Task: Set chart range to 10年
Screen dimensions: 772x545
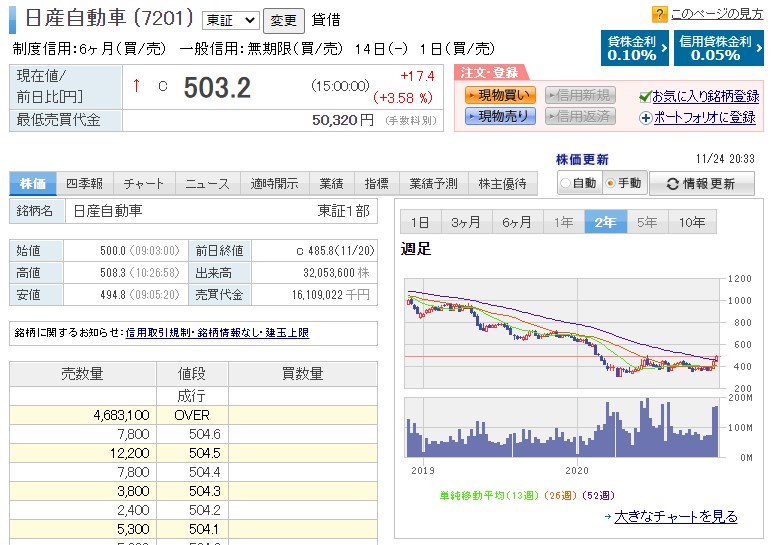Action: [692, 222]
